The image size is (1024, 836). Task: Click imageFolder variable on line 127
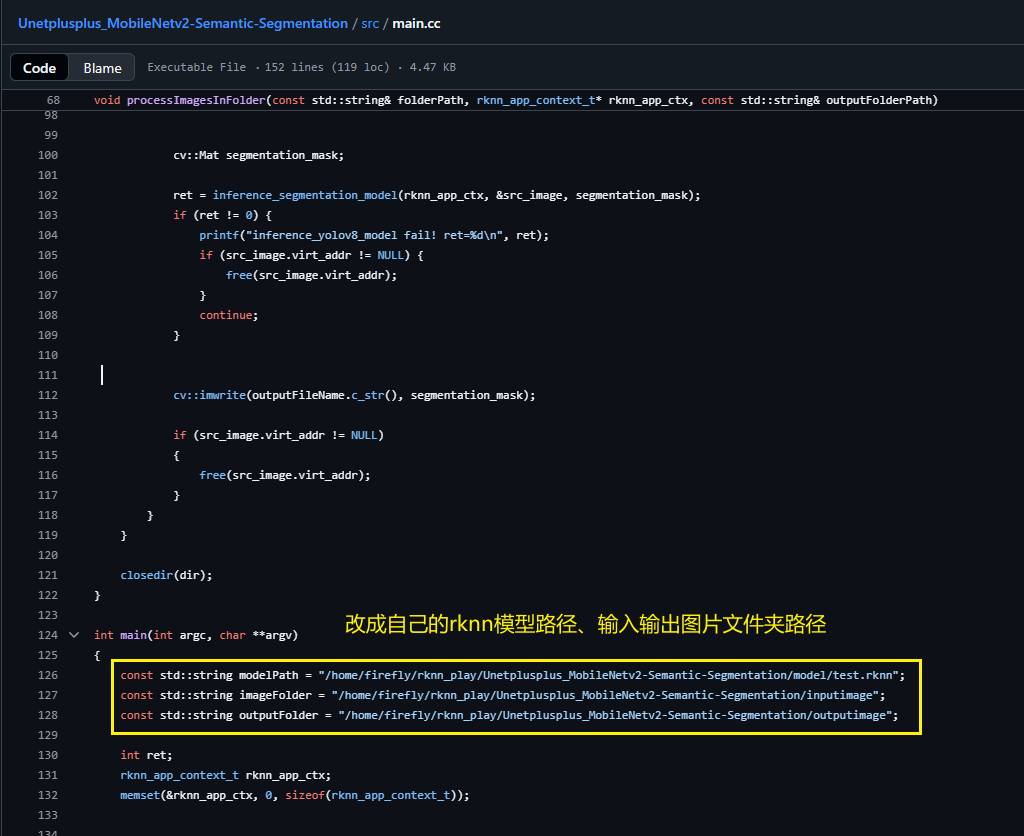pyautogui.click(x=275, y=695)
